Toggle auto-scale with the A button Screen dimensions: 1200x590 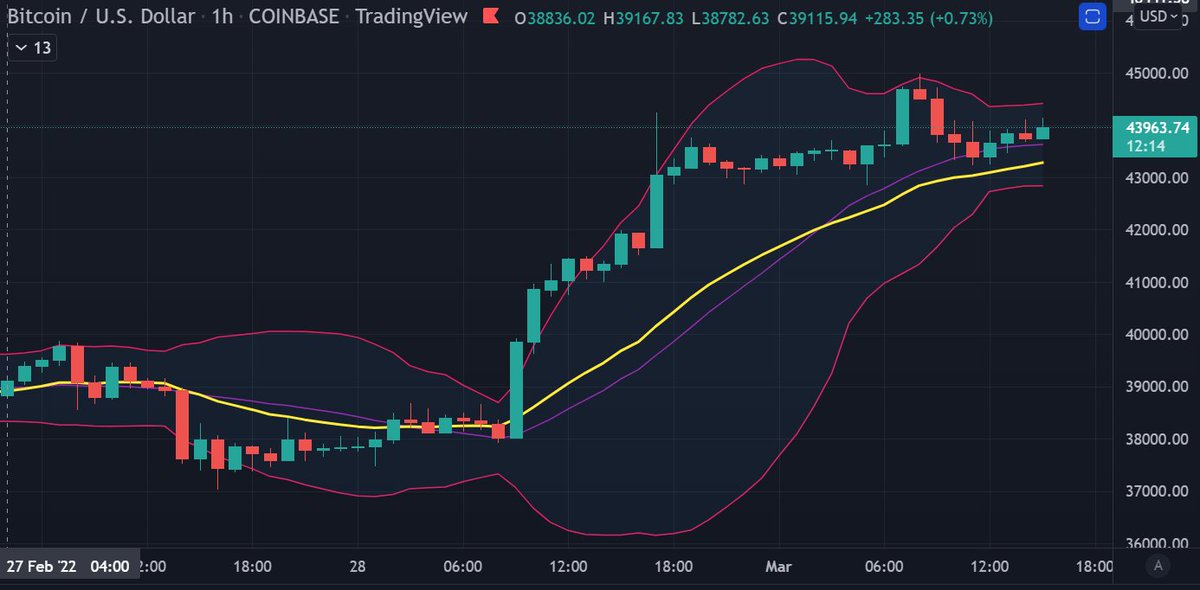click(1158, 566)
